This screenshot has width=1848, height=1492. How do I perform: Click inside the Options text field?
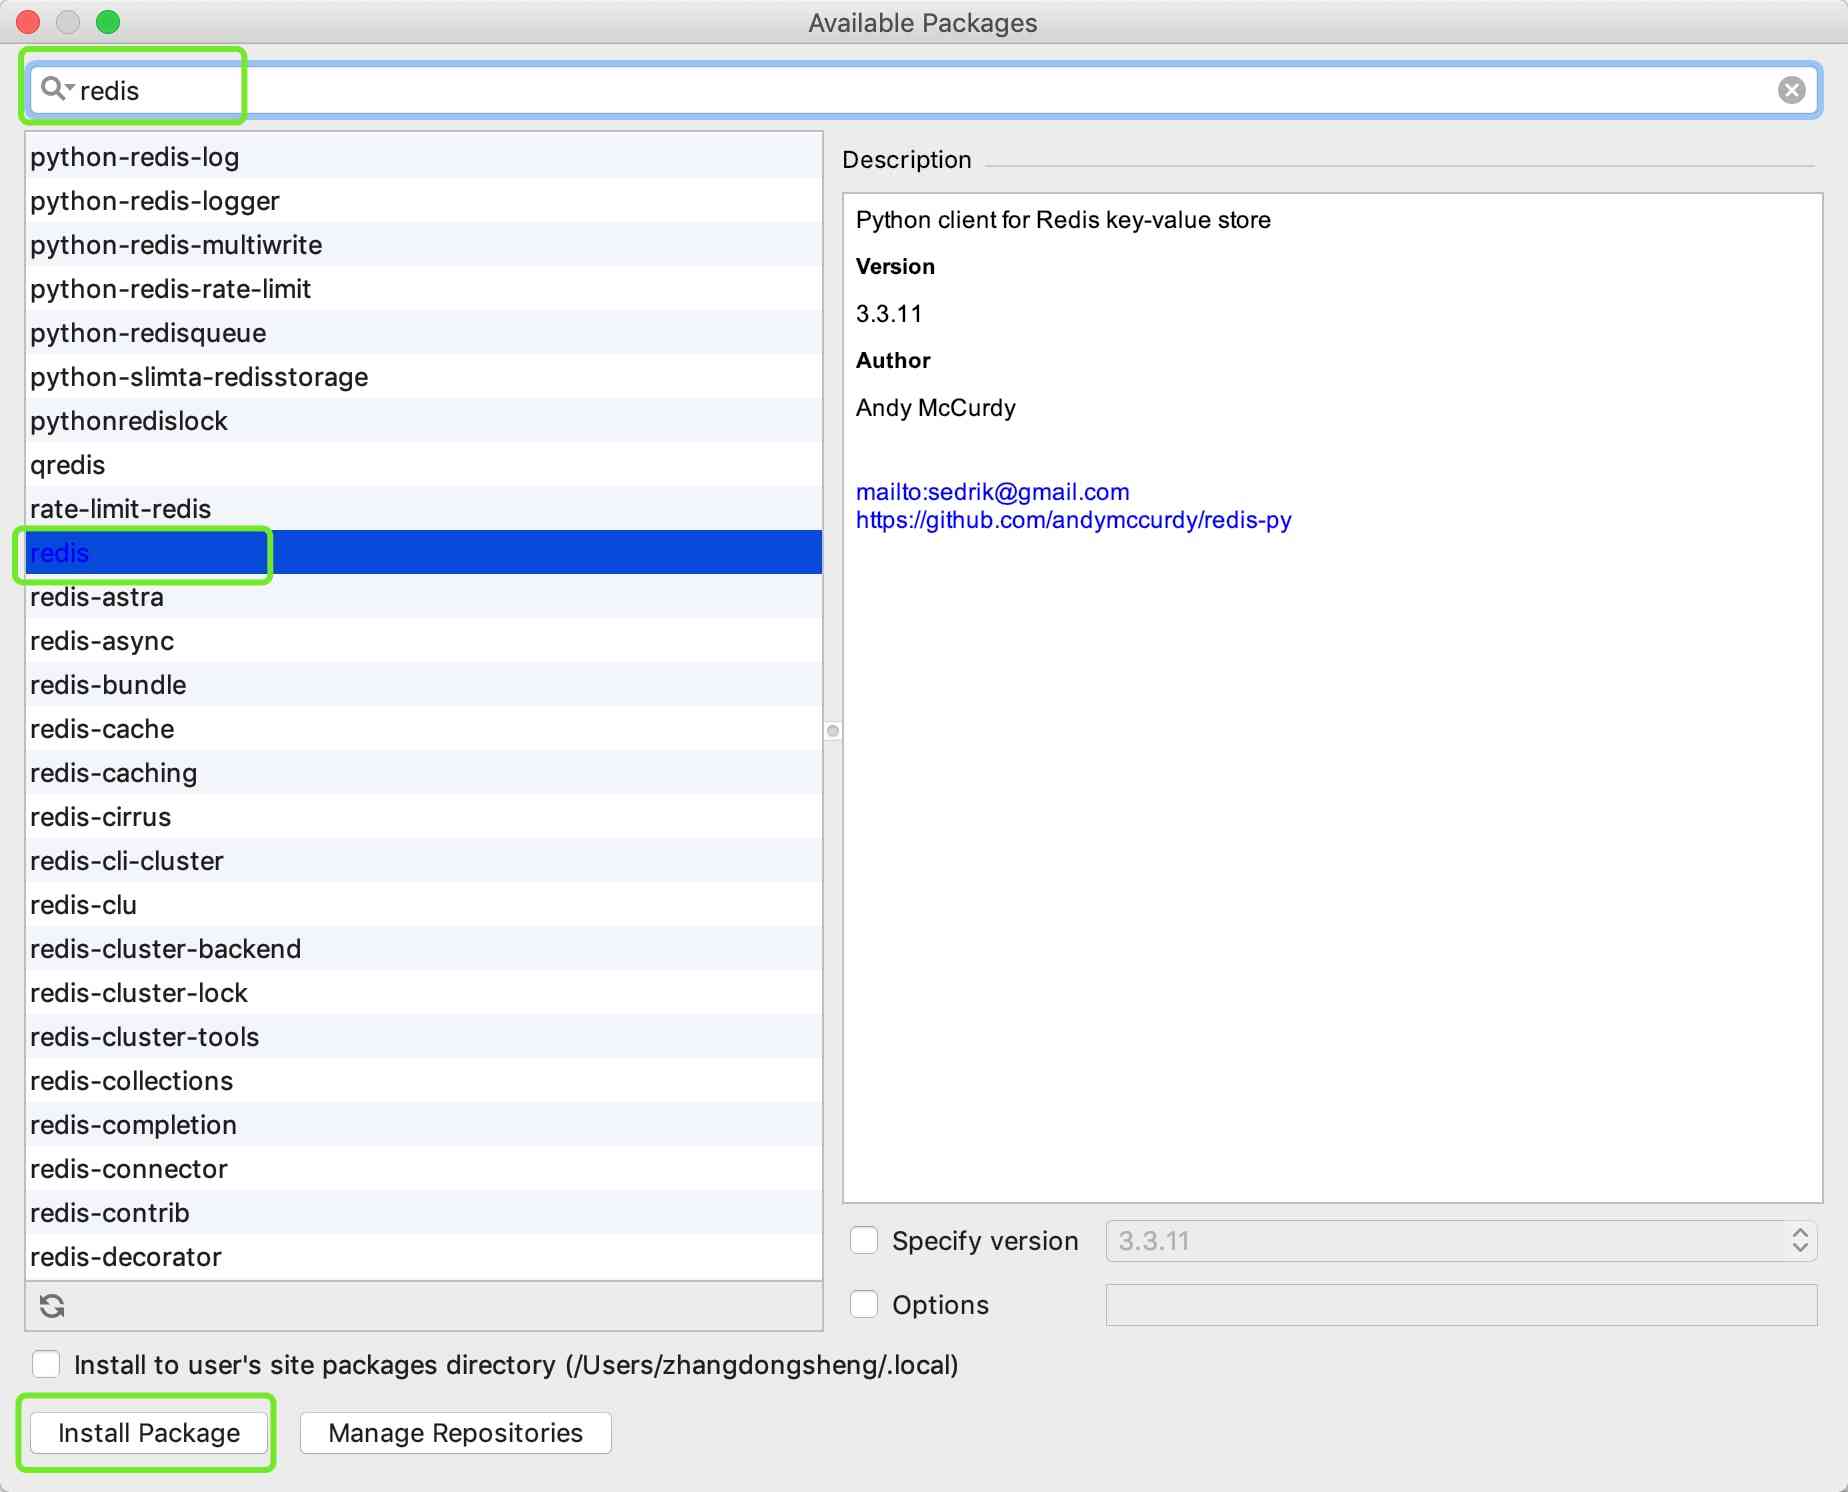[x=1460, y=1304]
